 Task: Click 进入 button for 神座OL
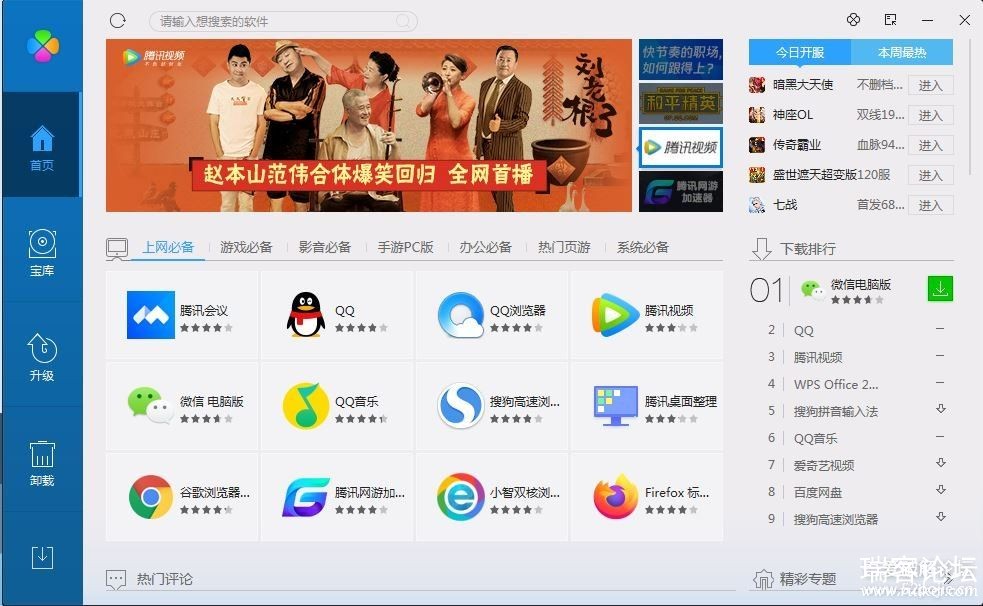pos(930,115)
